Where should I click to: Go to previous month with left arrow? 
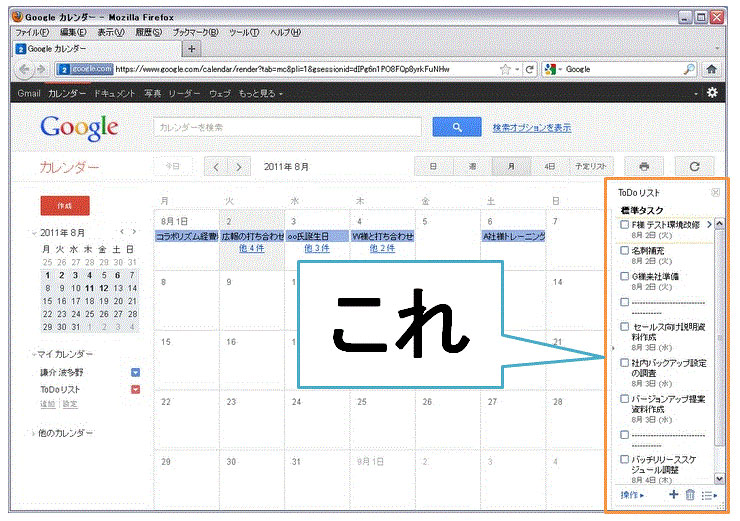click(216, 167)
